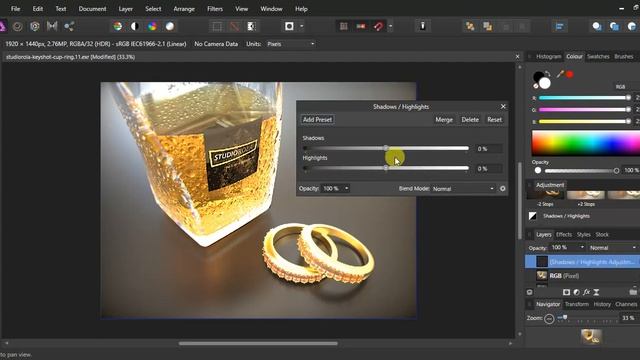
Task: Apply Auto Contrast half-circle icon
Action: [x=135, y=27]
